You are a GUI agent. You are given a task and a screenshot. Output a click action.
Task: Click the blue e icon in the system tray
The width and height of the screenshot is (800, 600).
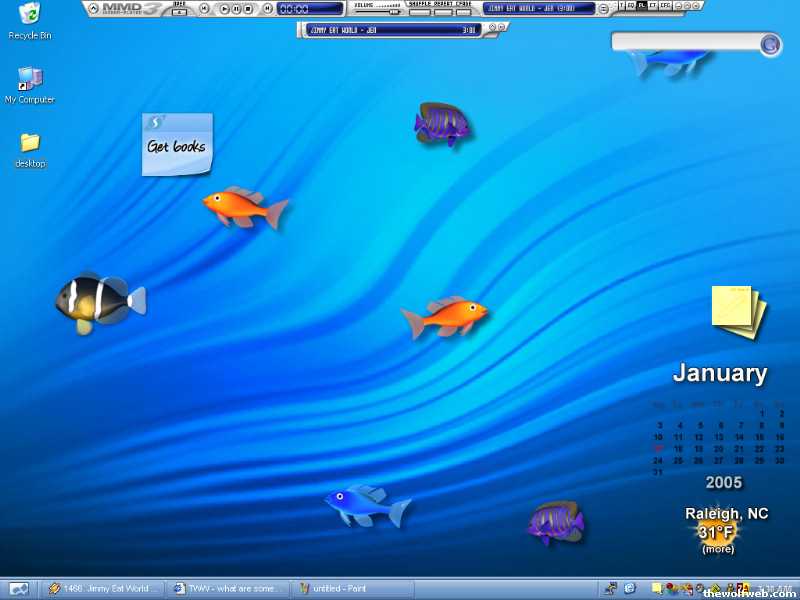click(630, 588)
